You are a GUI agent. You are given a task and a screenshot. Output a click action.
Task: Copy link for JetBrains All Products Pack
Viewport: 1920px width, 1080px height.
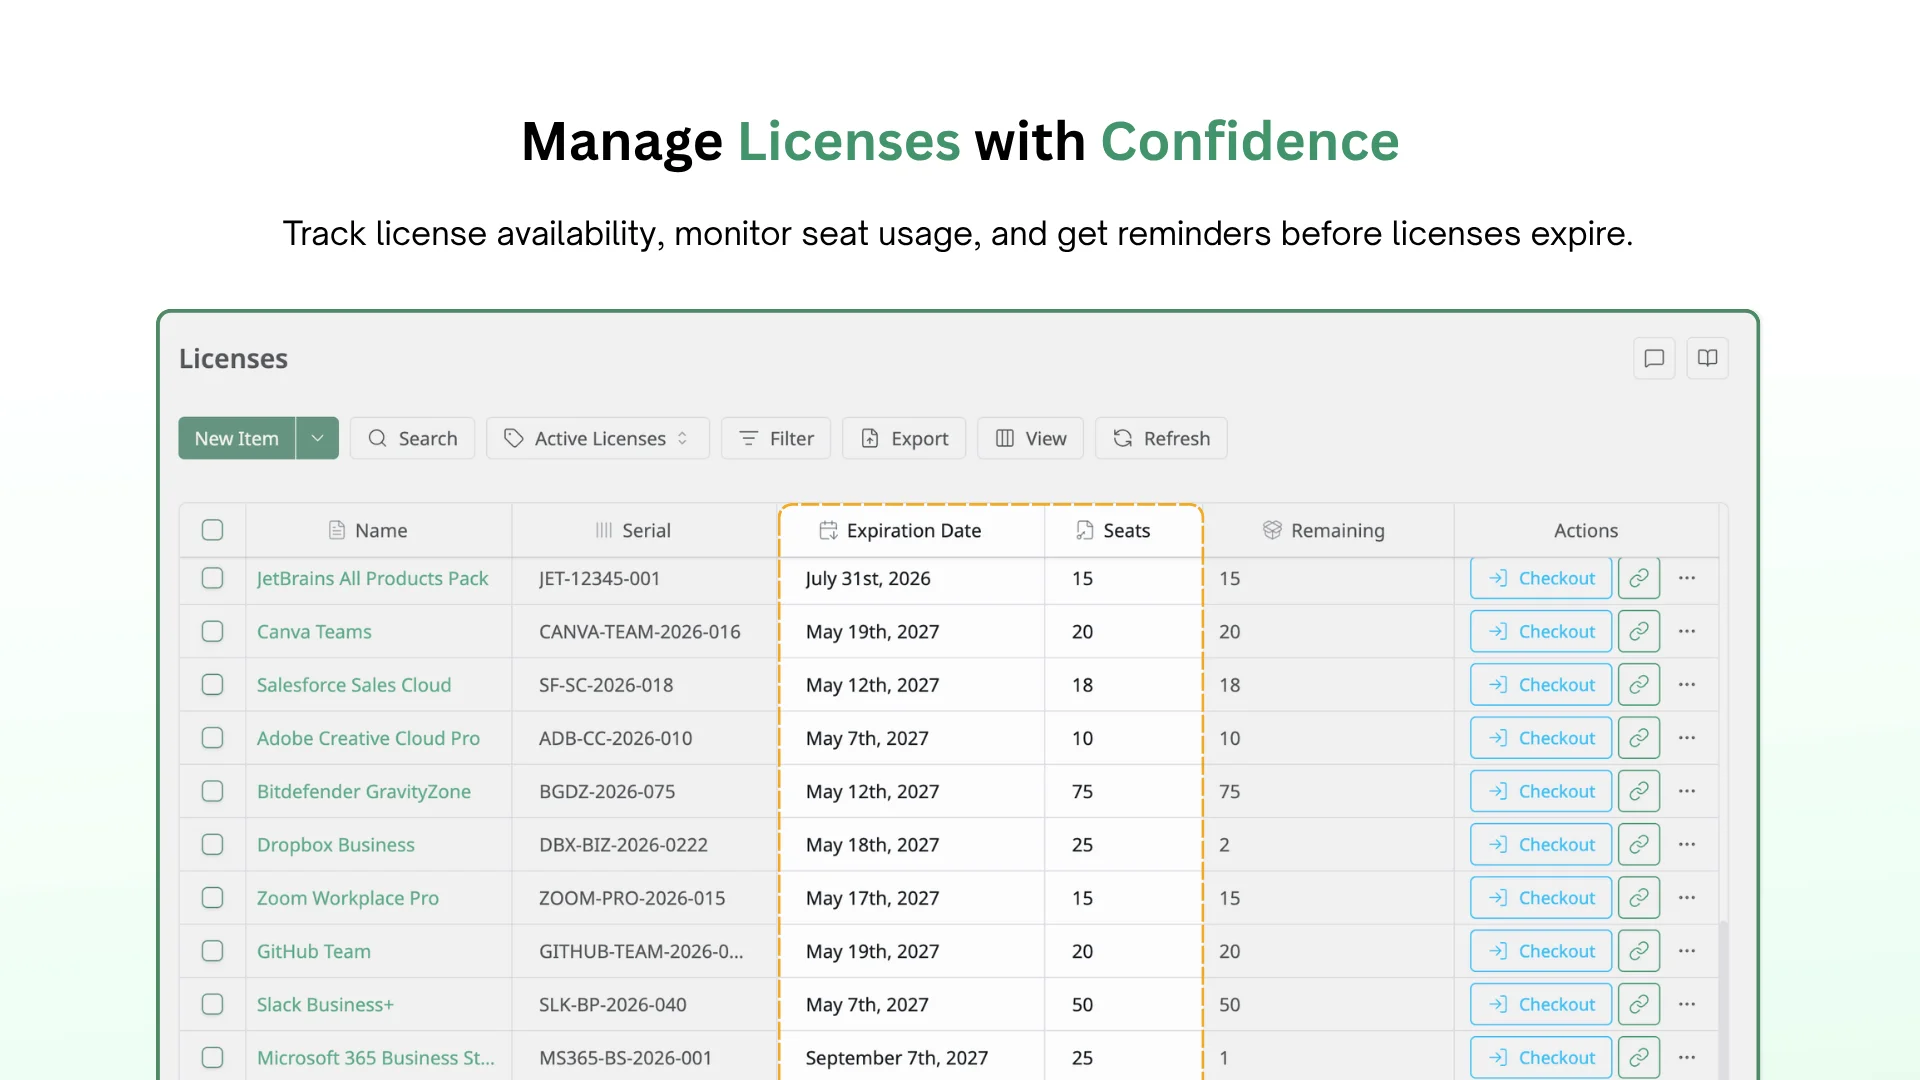[1639, 578]
